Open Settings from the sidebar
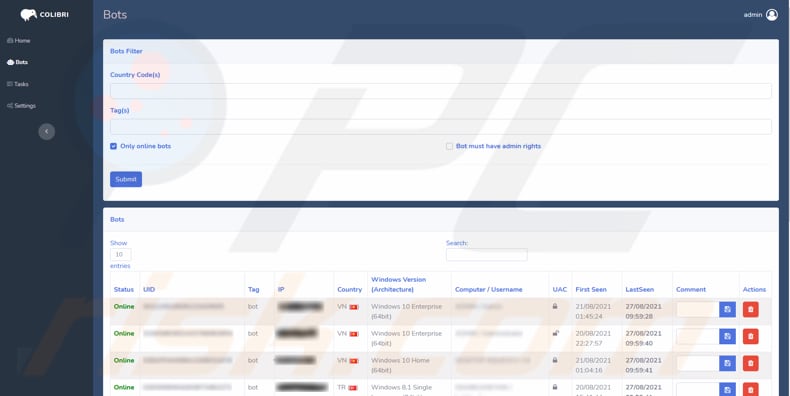The height and width of the screenshot is (396, 790). tap(21, 106)
